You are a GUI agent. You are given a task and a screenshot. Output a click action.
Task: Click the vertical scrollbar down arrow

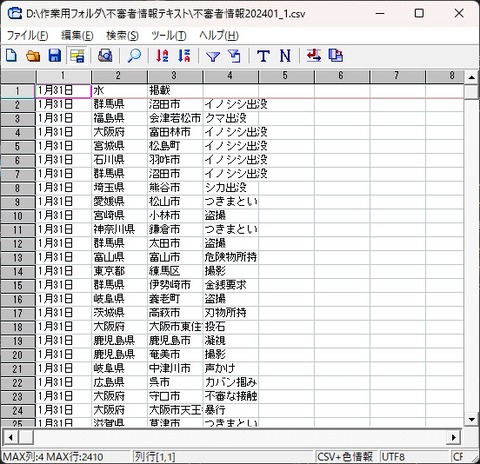point(471,419)
